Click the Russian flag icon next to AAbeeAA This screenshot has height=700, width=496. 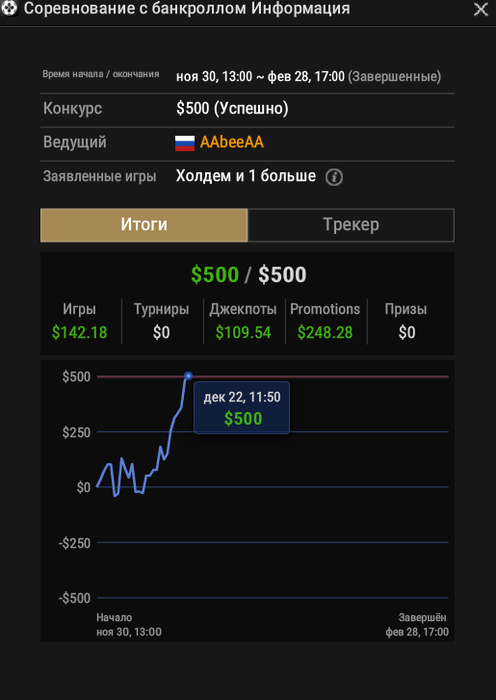point(185,143)
